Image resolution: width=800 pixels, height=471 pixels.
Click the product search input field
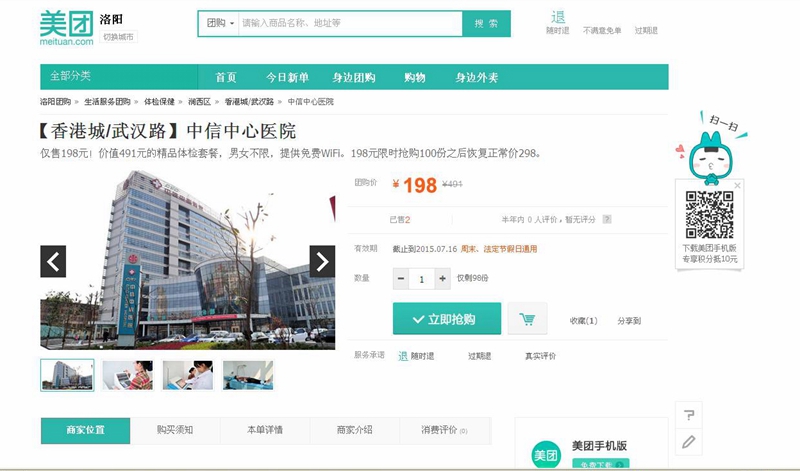coord(350,23)
